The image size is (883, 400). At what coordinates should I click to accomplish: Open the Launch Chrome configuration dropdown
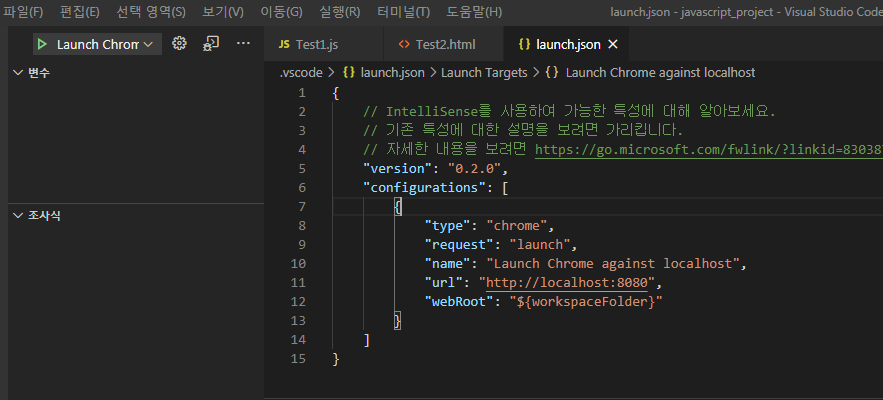(97, 45)
